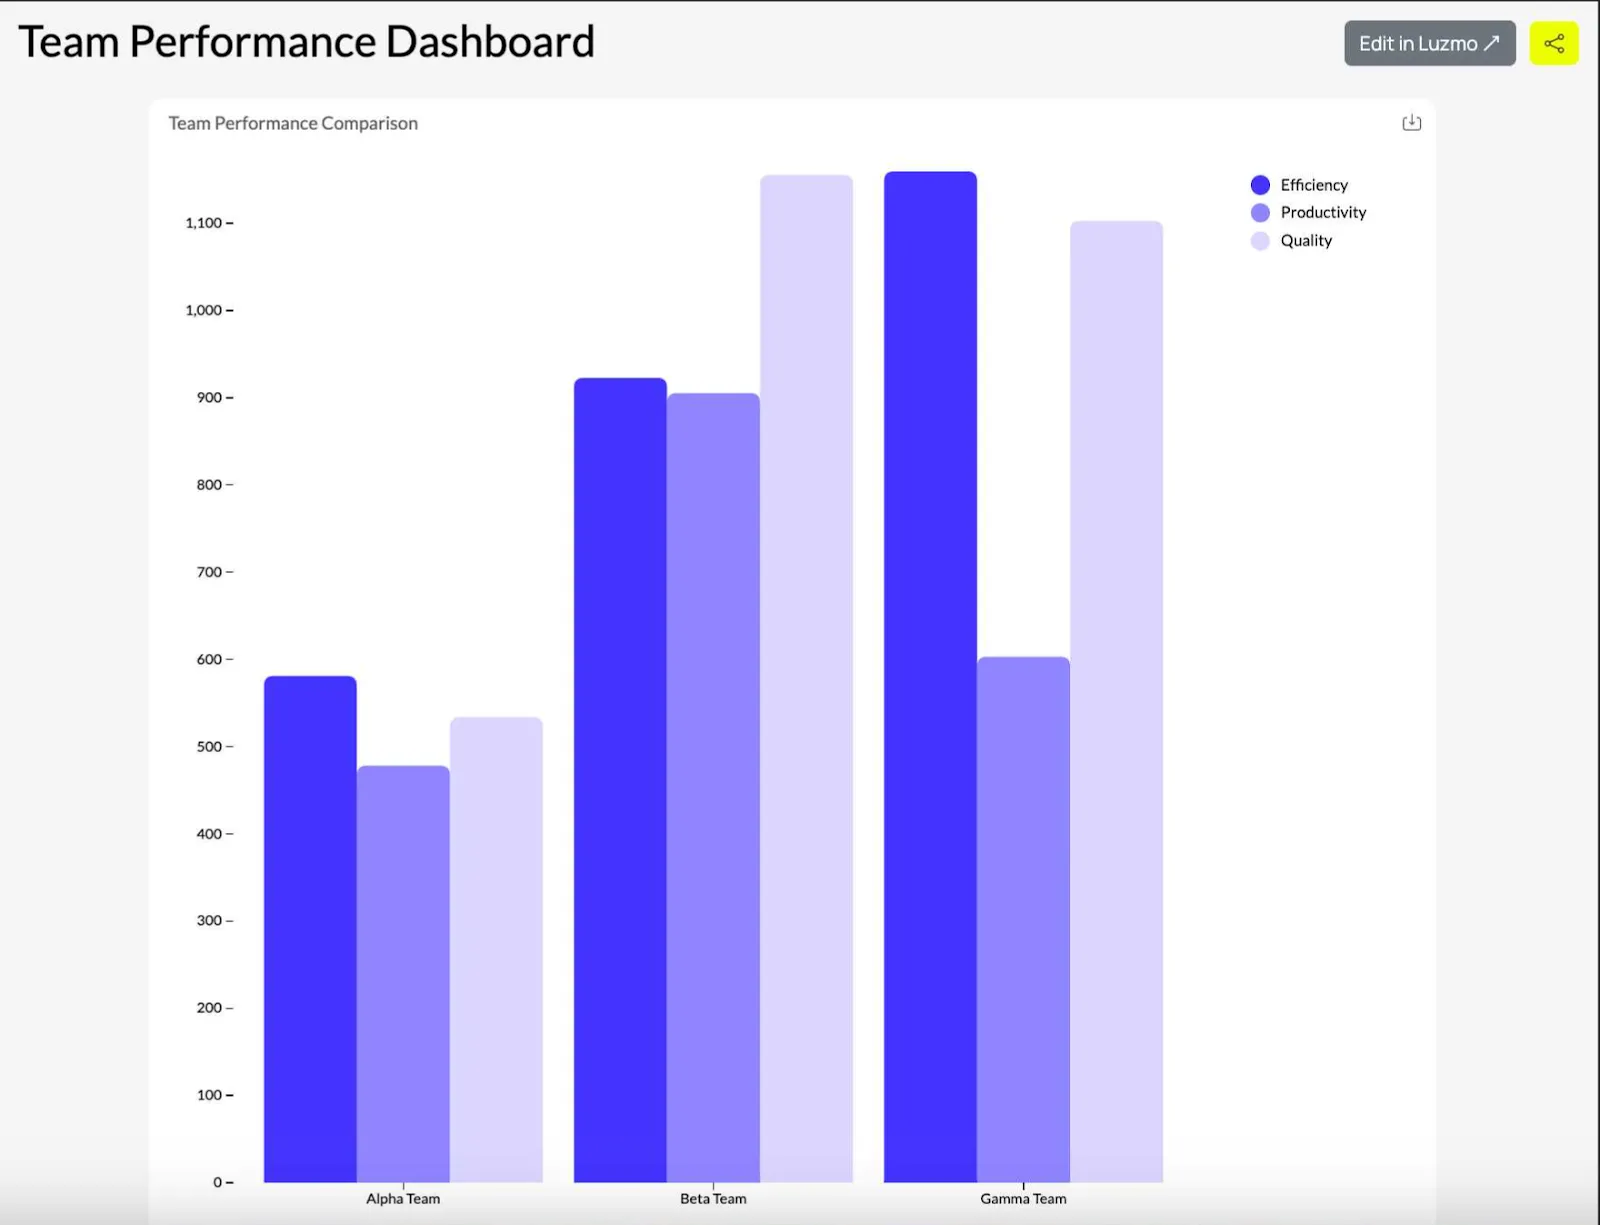Click the chart download/export icon

pos(1411,123)
